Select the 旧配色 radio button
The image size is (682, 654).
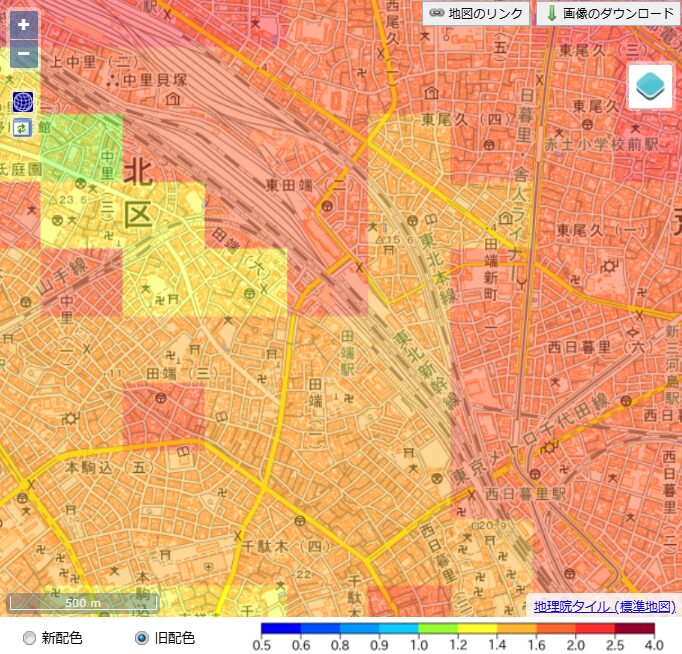141,637
